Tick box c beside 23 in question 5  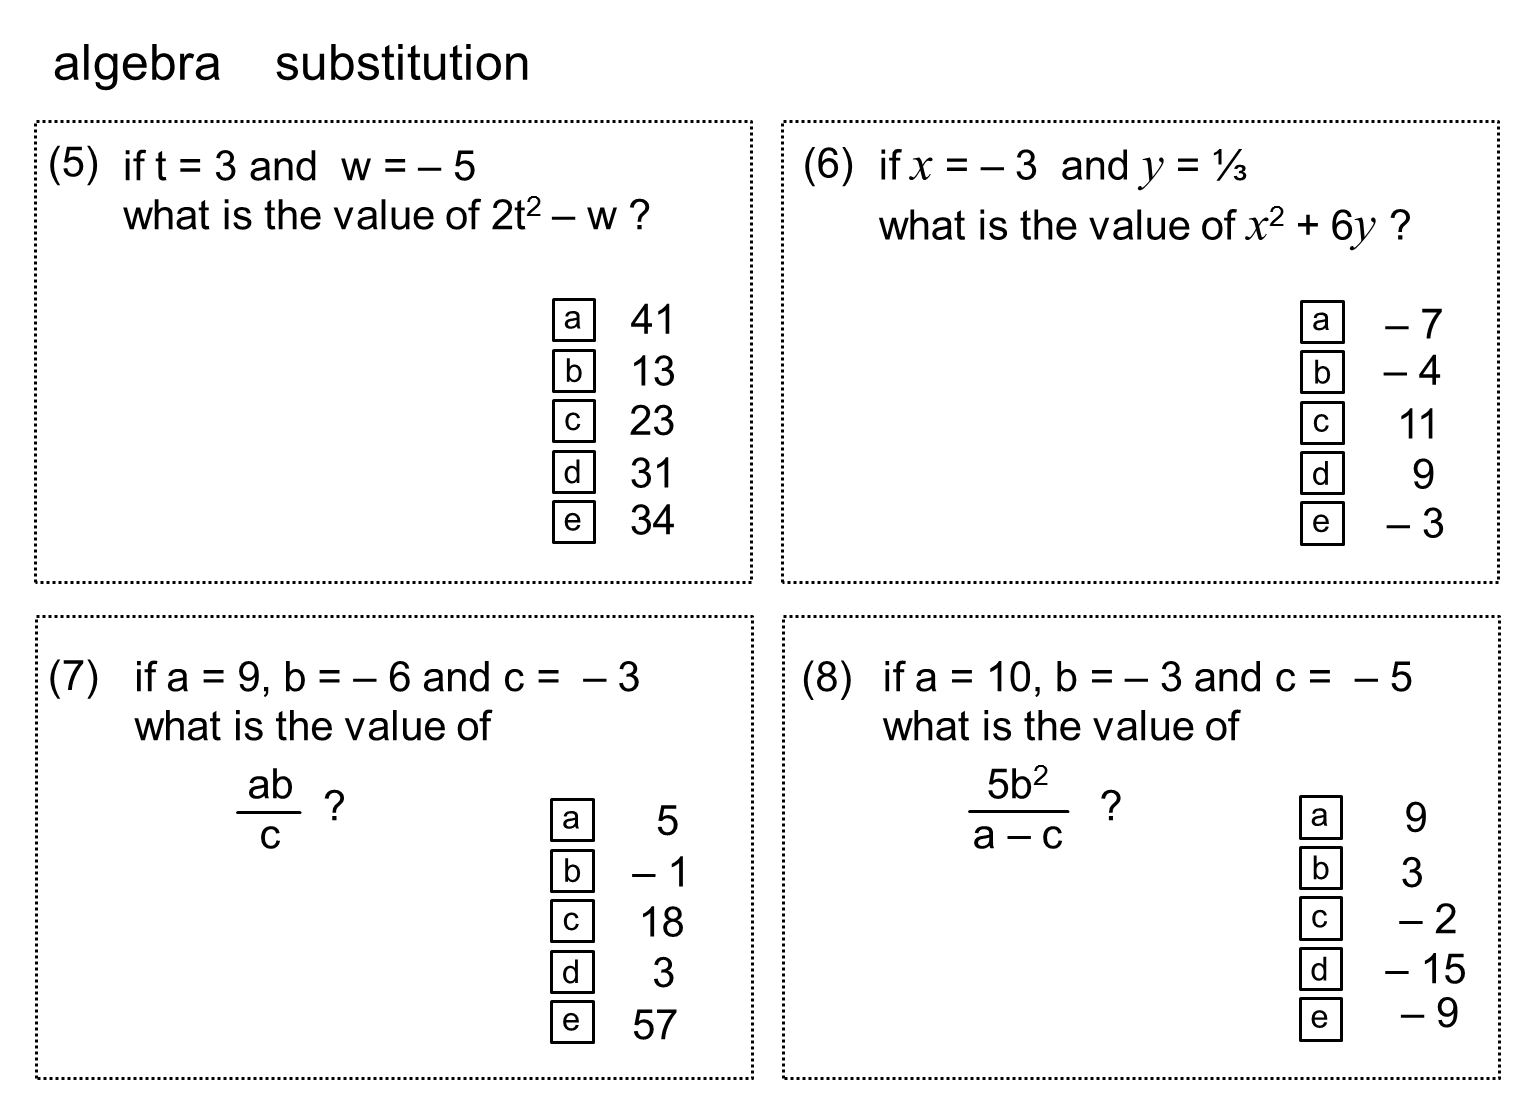pyautogui.click(x=573, y=421)
